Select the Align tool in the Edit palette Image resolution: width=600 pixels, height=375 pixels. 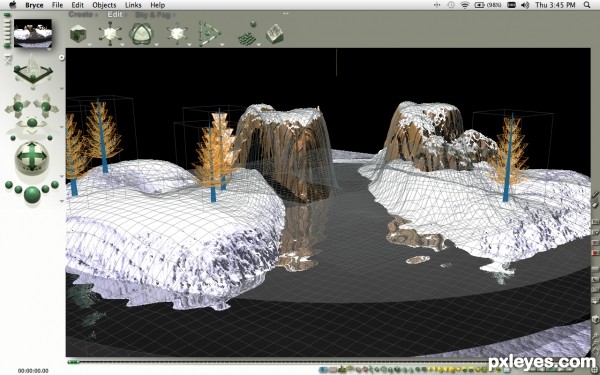(209, 33)
